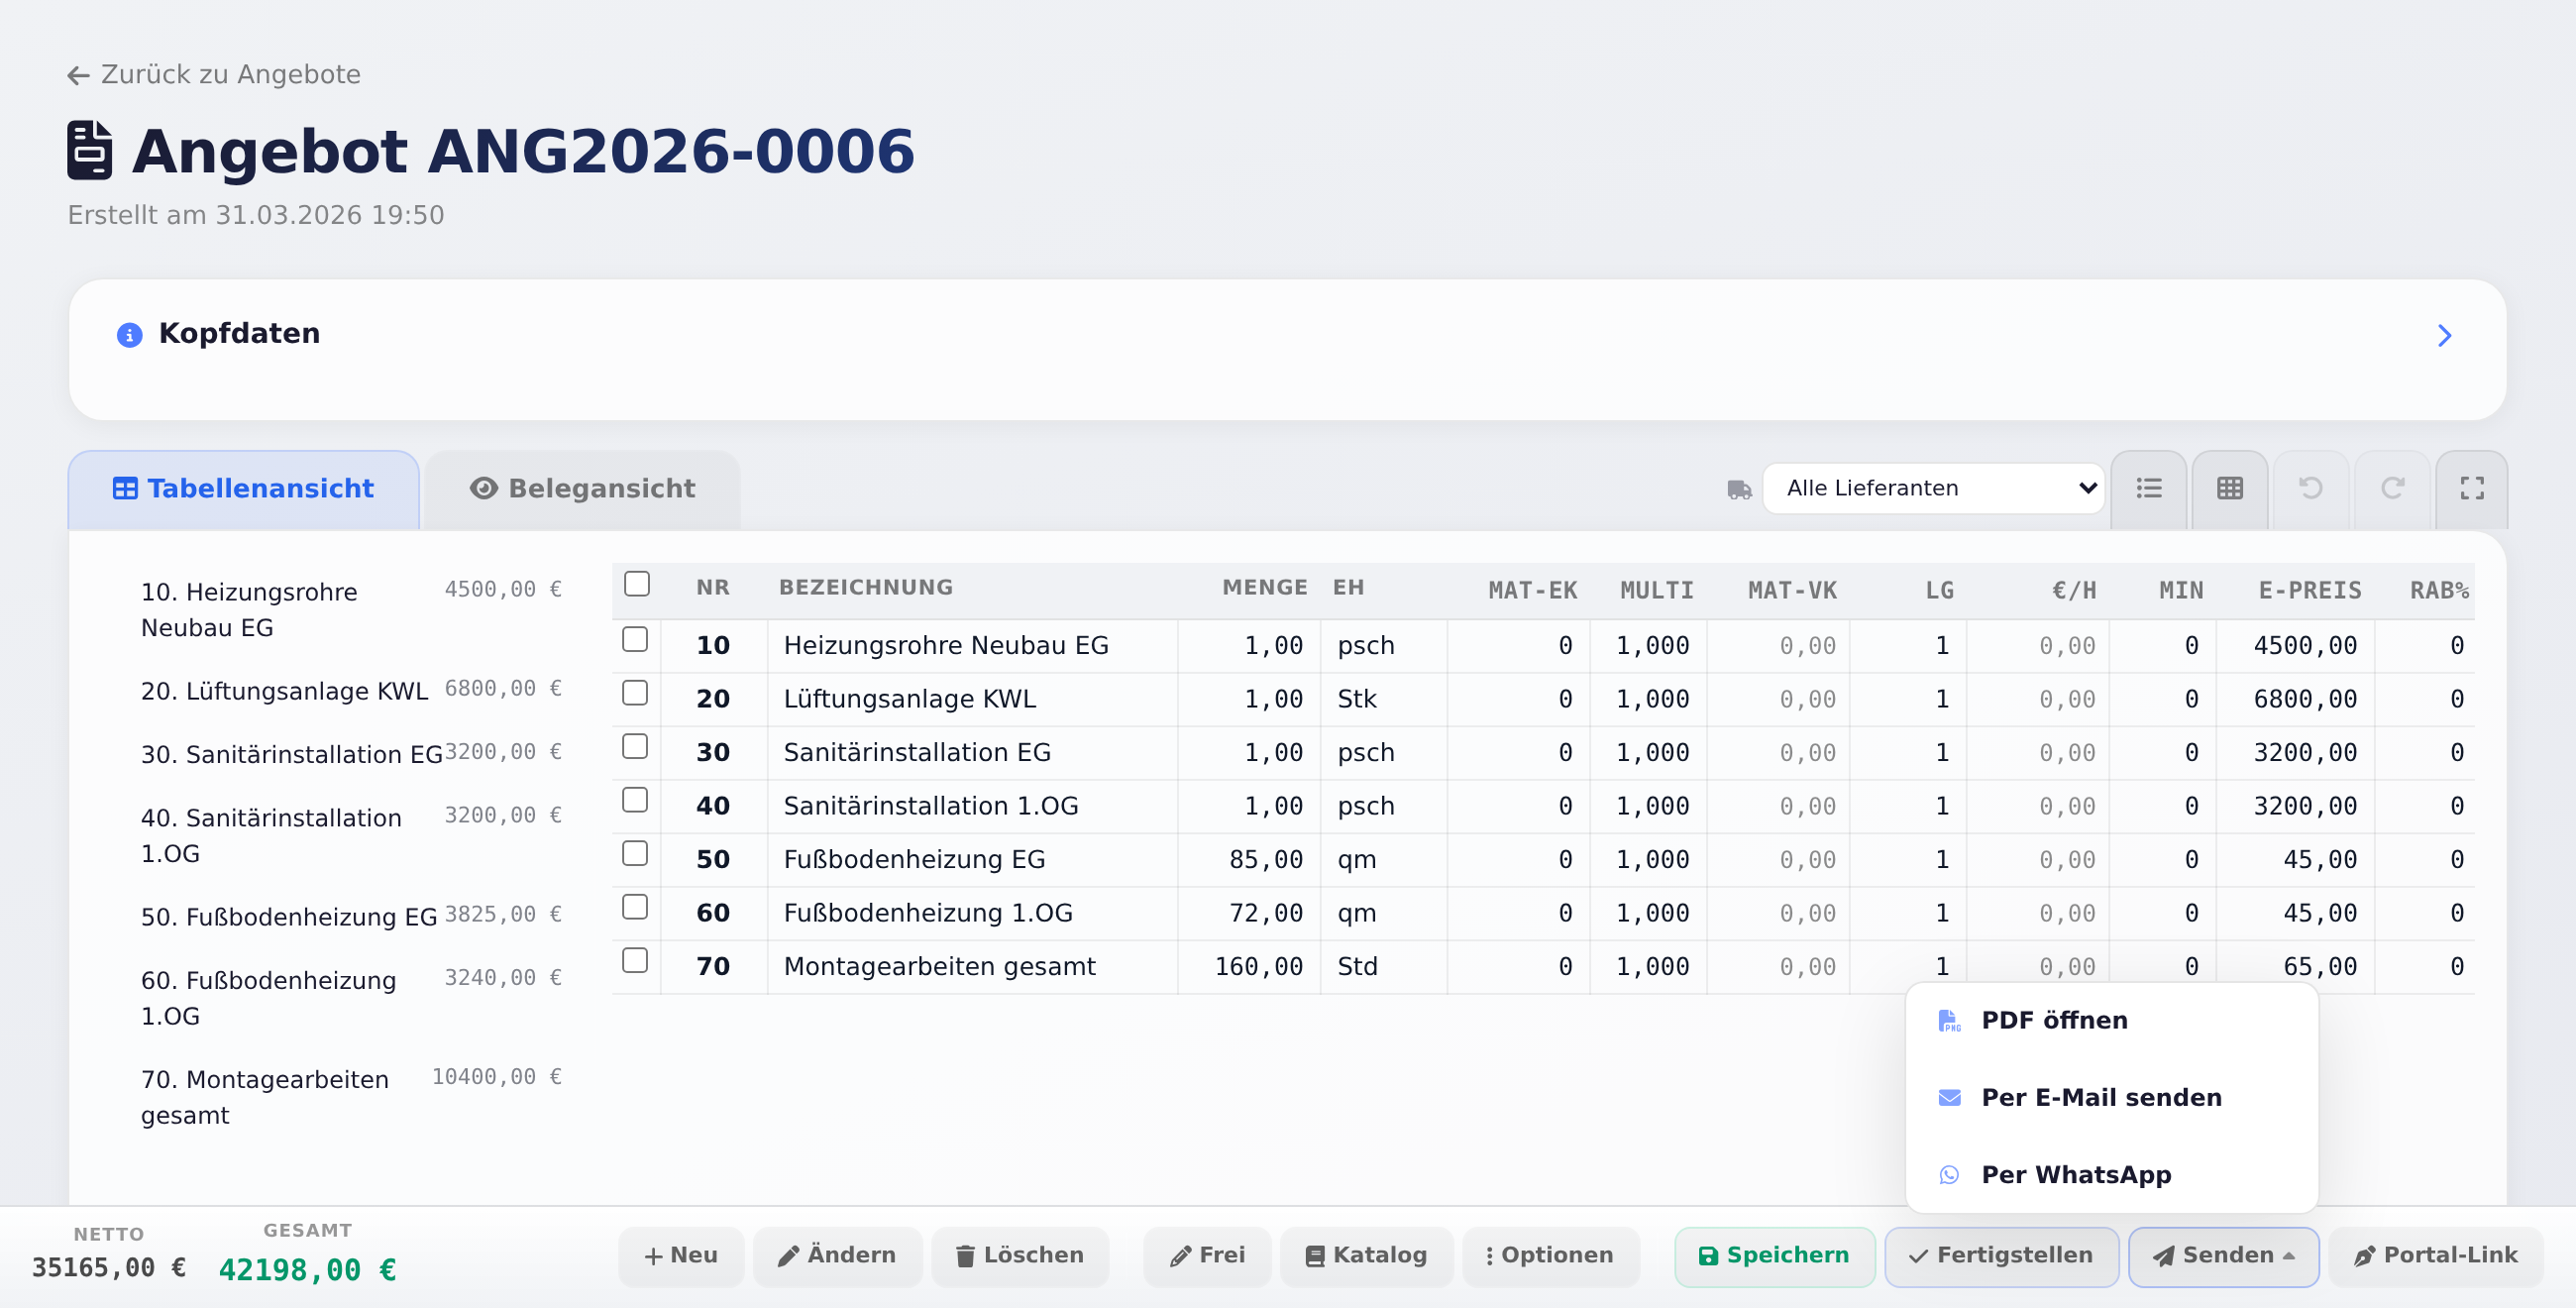Viewport: 2576px width, 1308px height.
Task: Toggle the Senden dropdown button
Action: coord(2223,1257)
